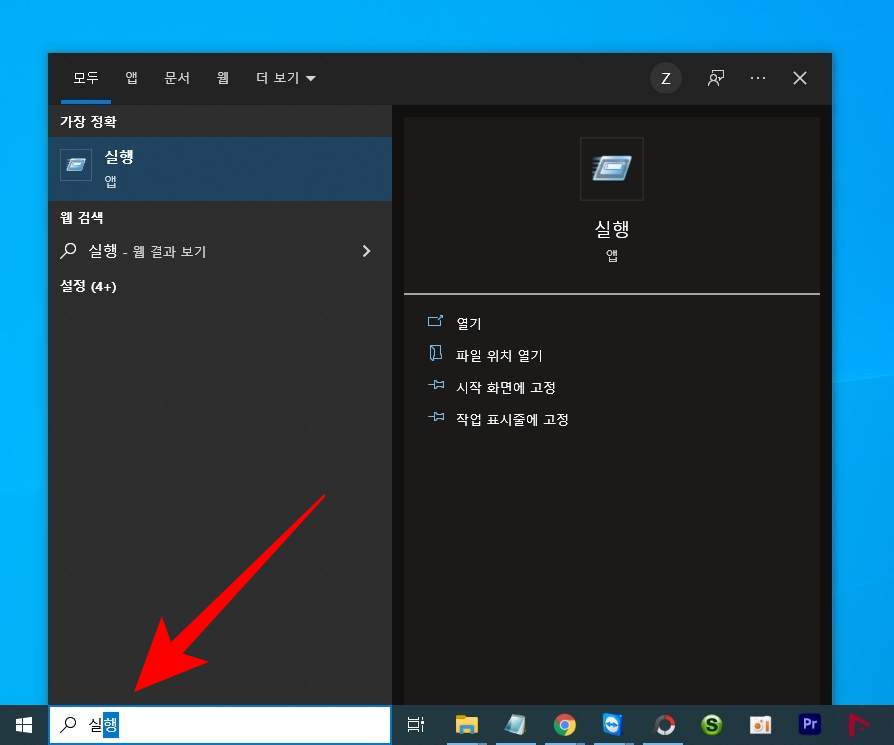
Task: Launch Adobe Premiere Pro from the taskbar
Action: pos(810,723)
